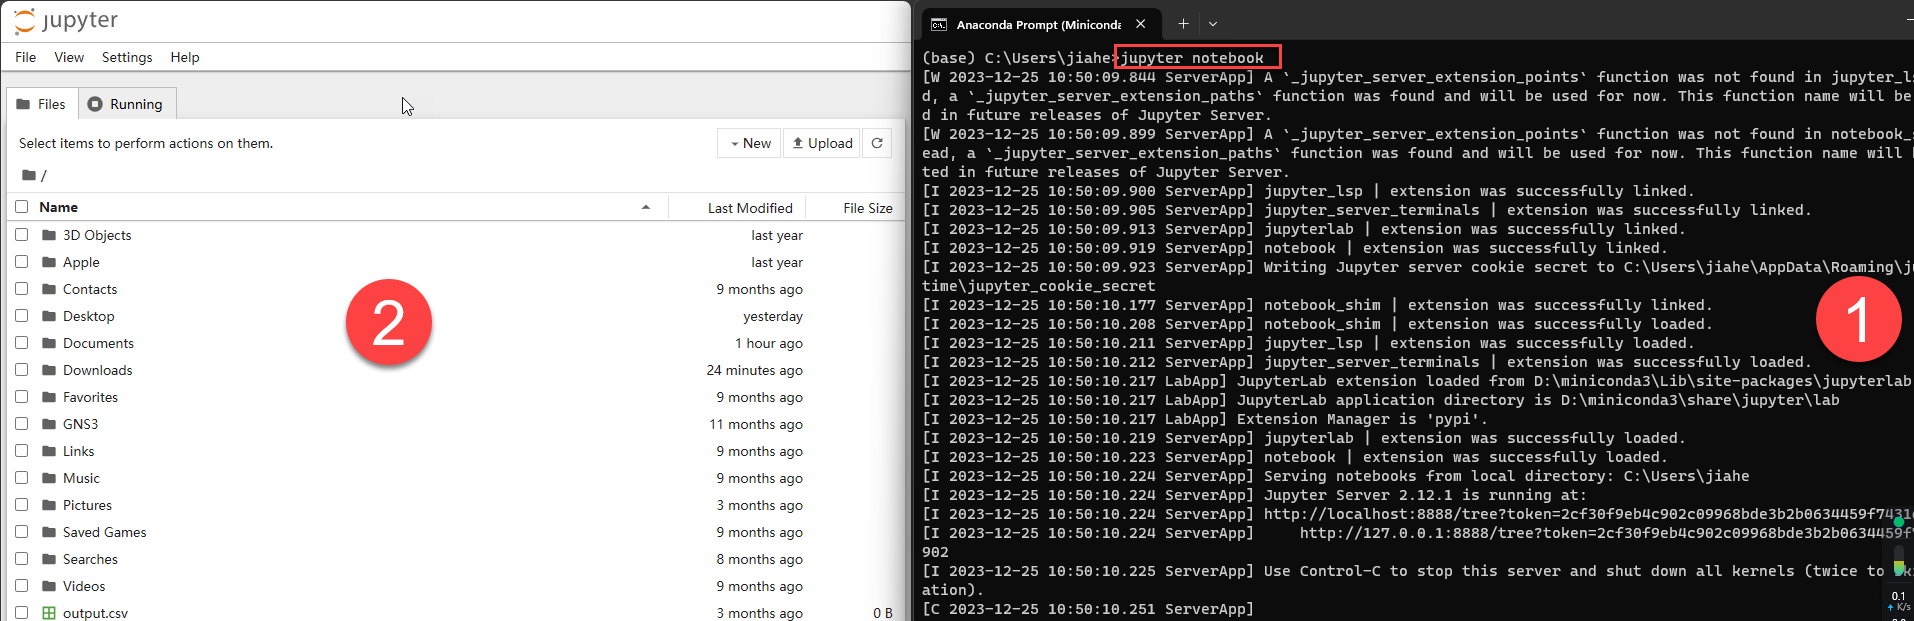The image size is (1914, 621).
Task: Mark the Documents row checkbox
Action: coord(21,342)
